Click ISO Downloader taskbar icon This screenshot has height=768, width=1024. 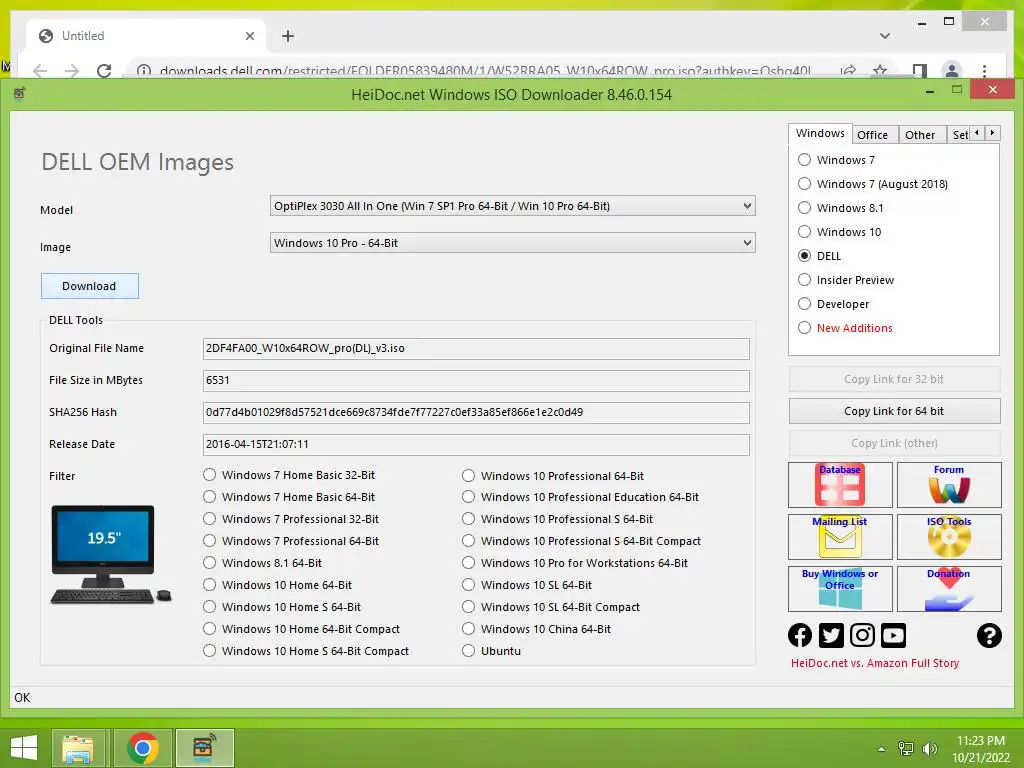tap(204, 748)
